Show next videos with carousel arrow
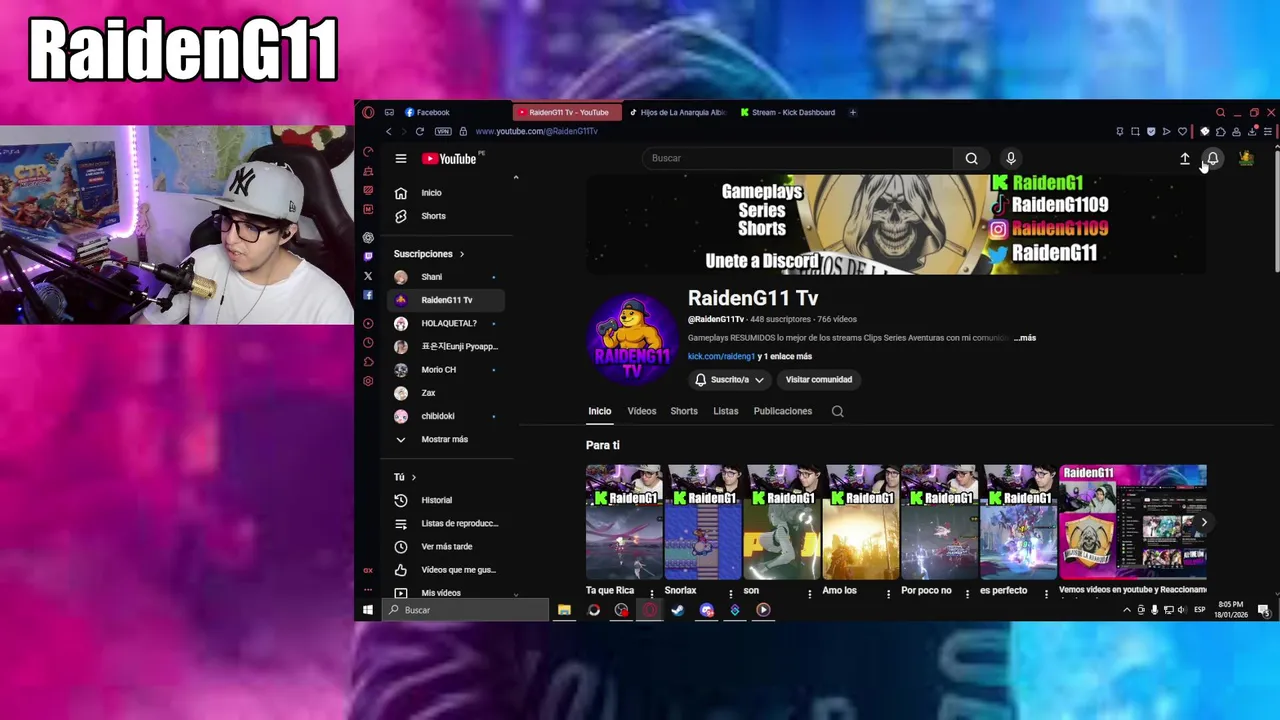Viewport: 1280px width, 720px height. [x=1204, y=522]
